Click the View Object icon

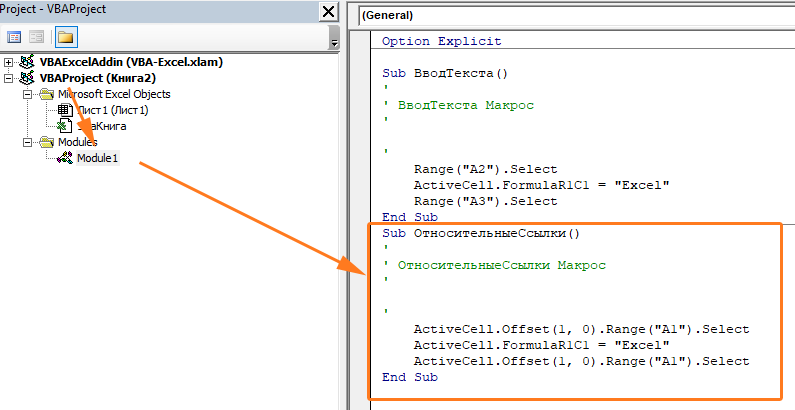(37, 37)
